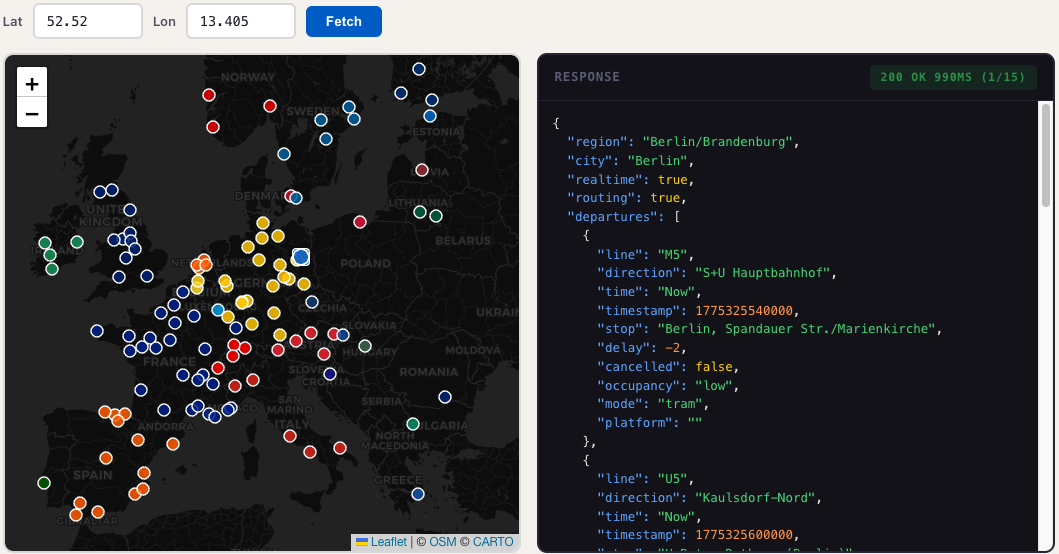Click the Lon input field
Image resolution: width=1059 pixels, height=554 pixels.
pyautogui.click(x=241, y=21)
